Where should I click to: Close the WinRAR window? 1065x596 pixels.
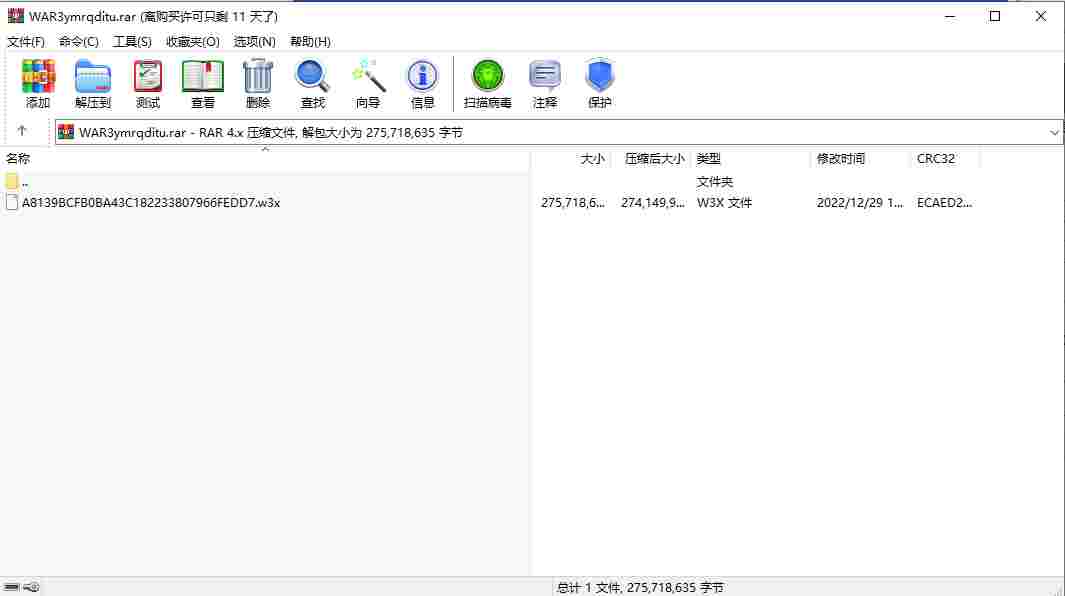click(x=1041, y=16)
